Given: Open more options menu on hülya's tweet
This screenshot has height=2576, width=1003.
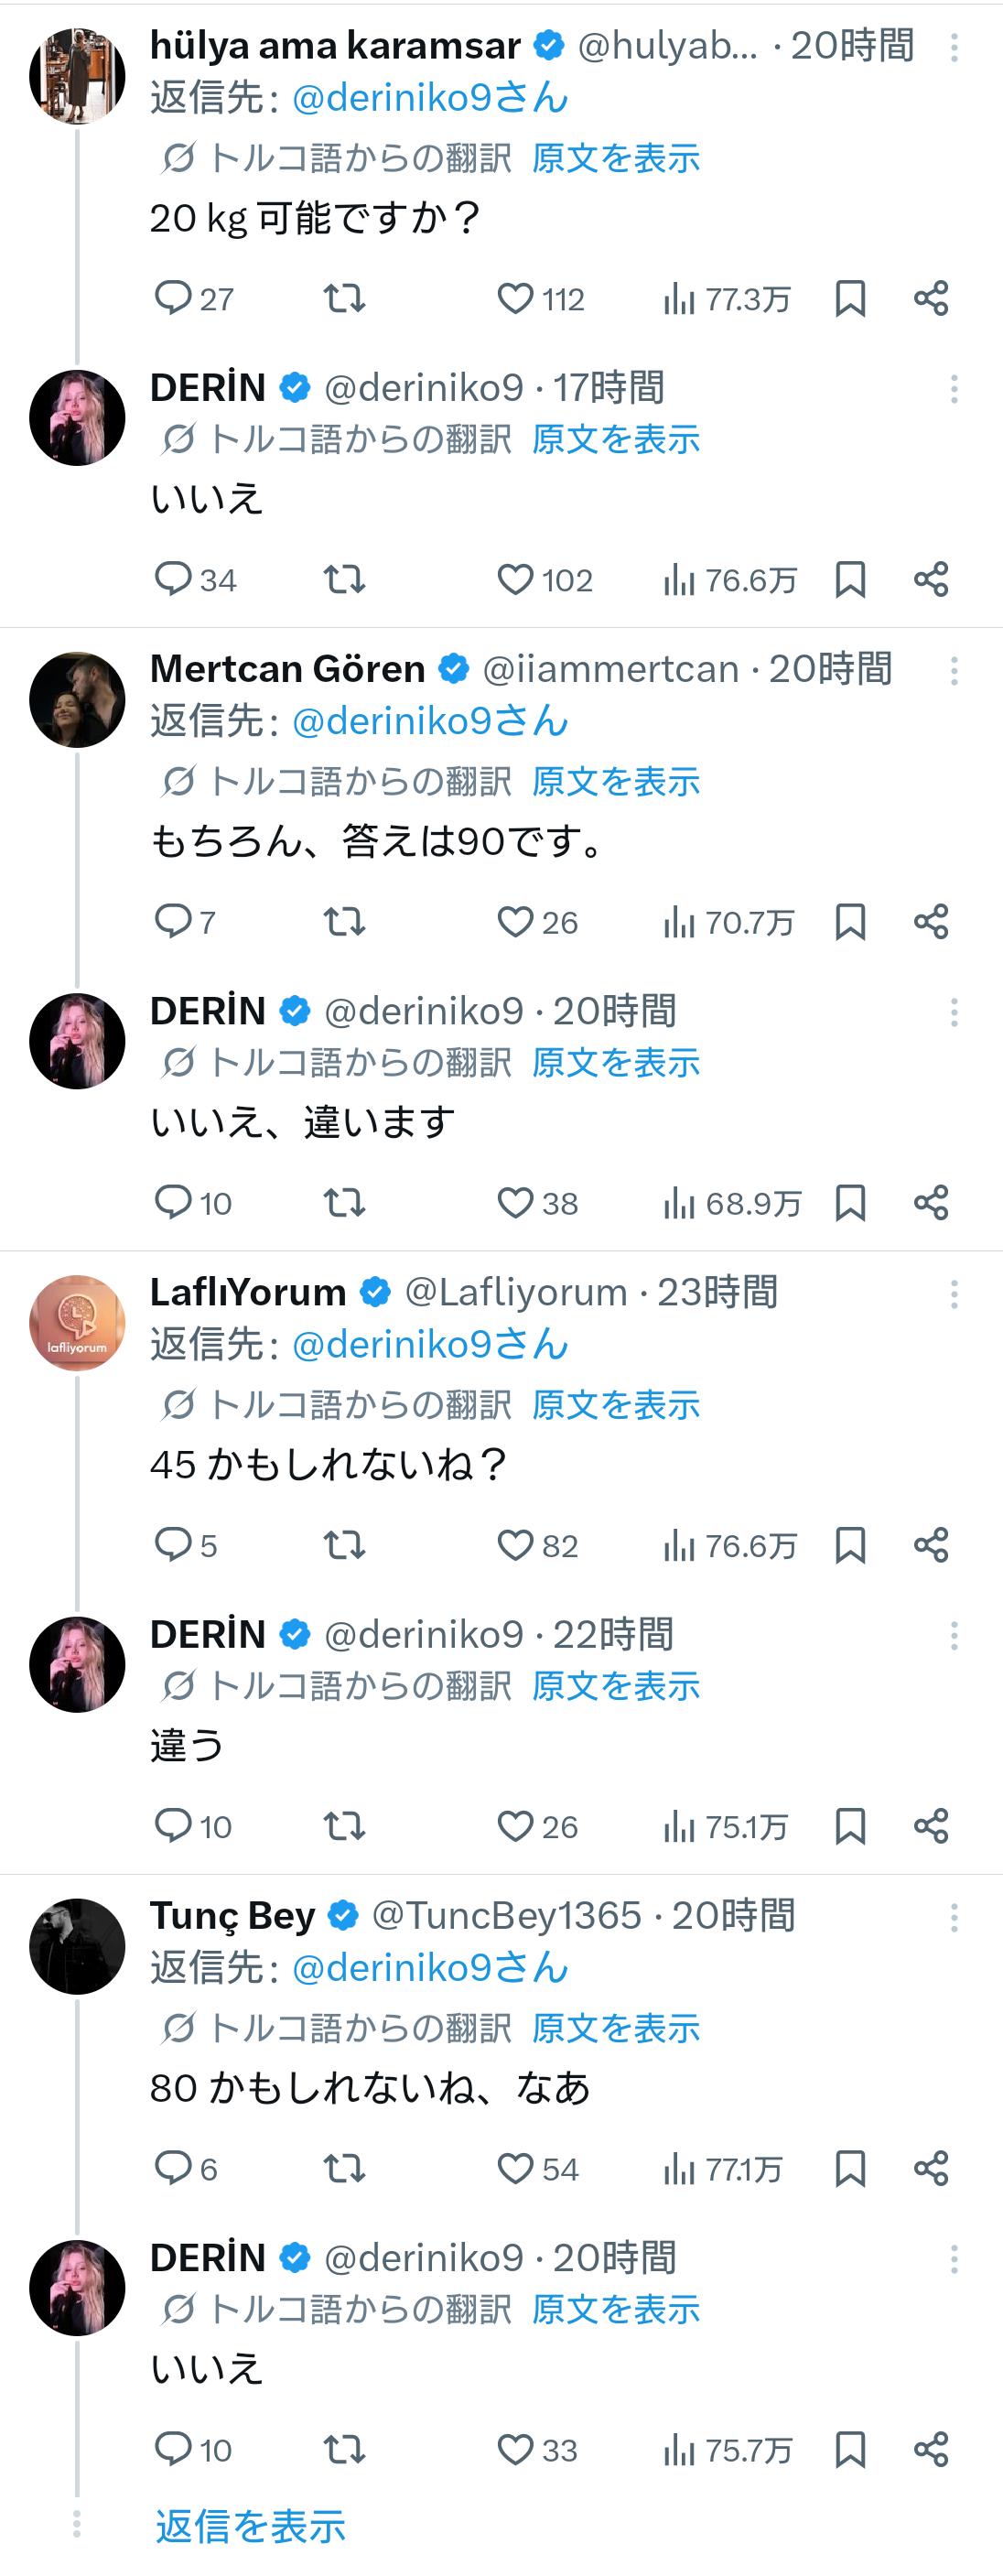Looking at the screenshot, I should pos(954,47).
